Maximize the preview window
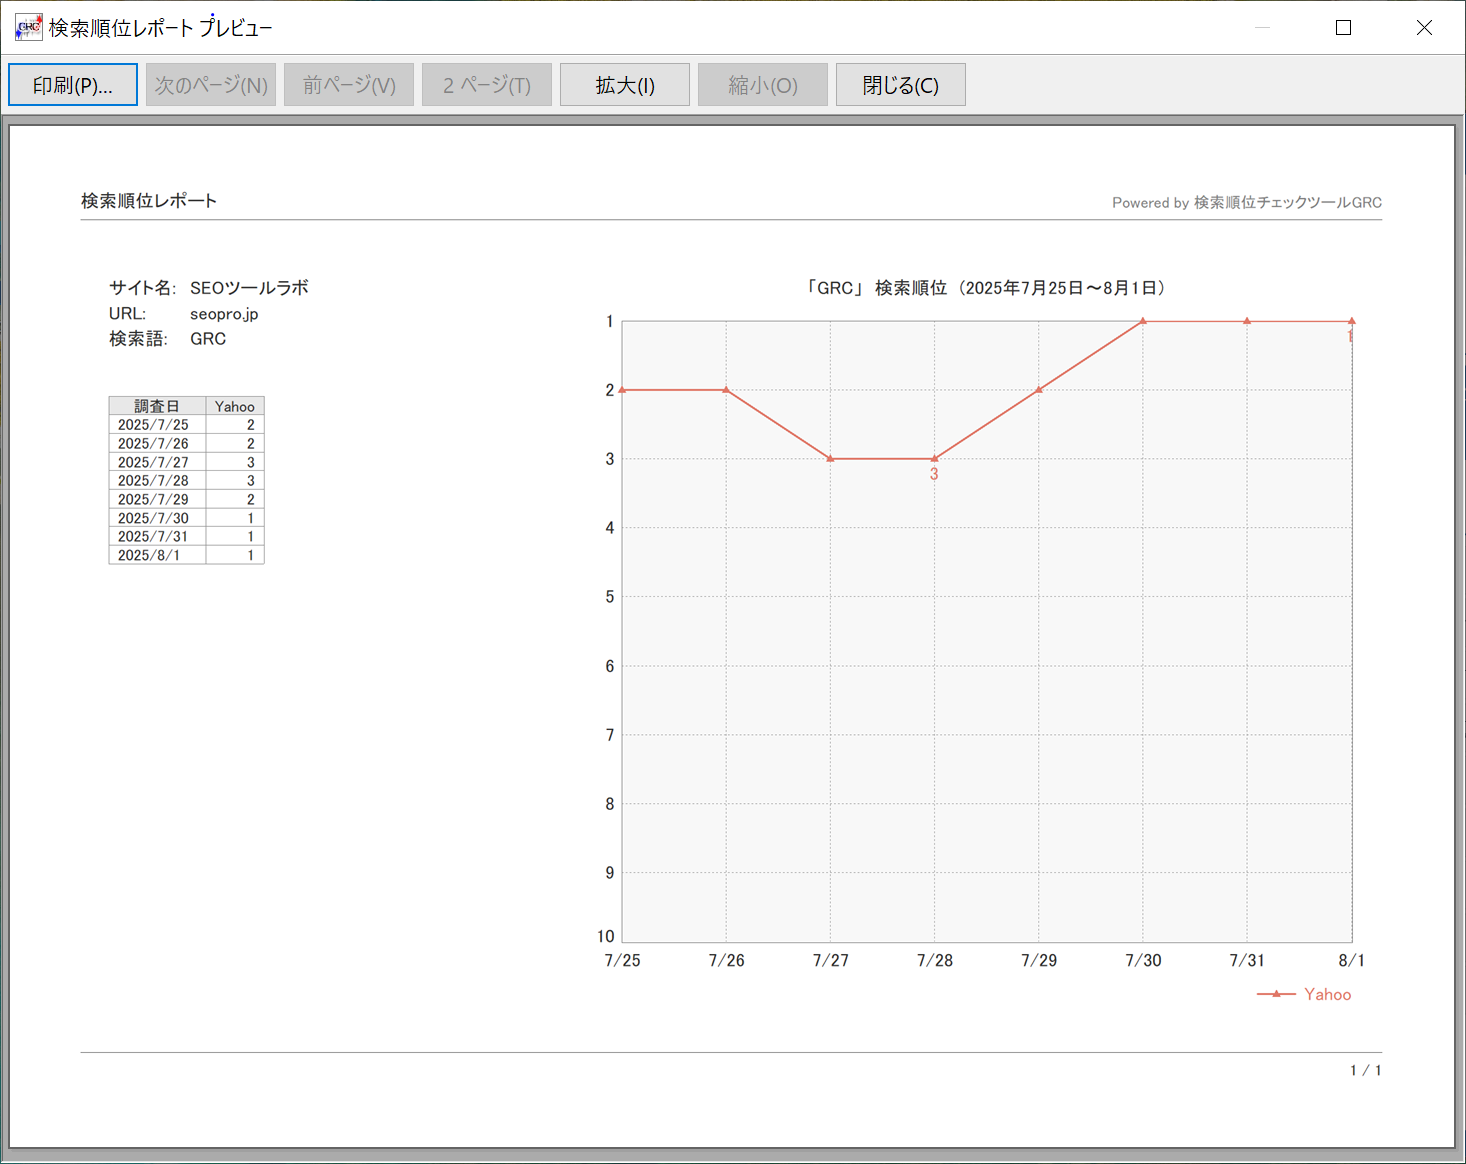1466x1164 pixels. tap(1343, 27)
